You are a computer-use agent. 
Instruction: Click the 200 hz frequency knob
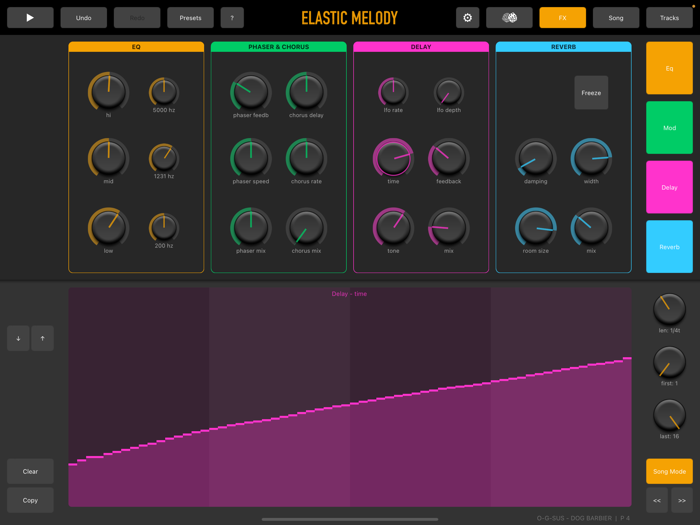[x=164, y=227]
